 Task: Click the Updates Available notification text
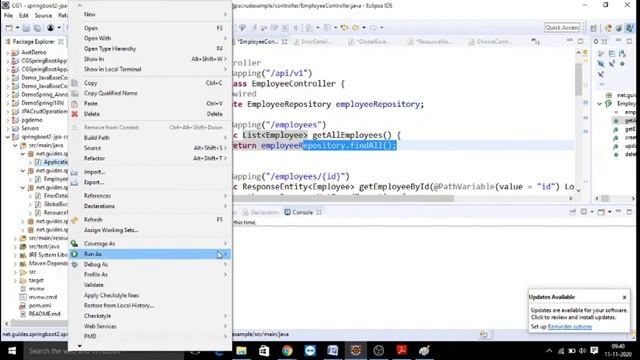point(579,314)
